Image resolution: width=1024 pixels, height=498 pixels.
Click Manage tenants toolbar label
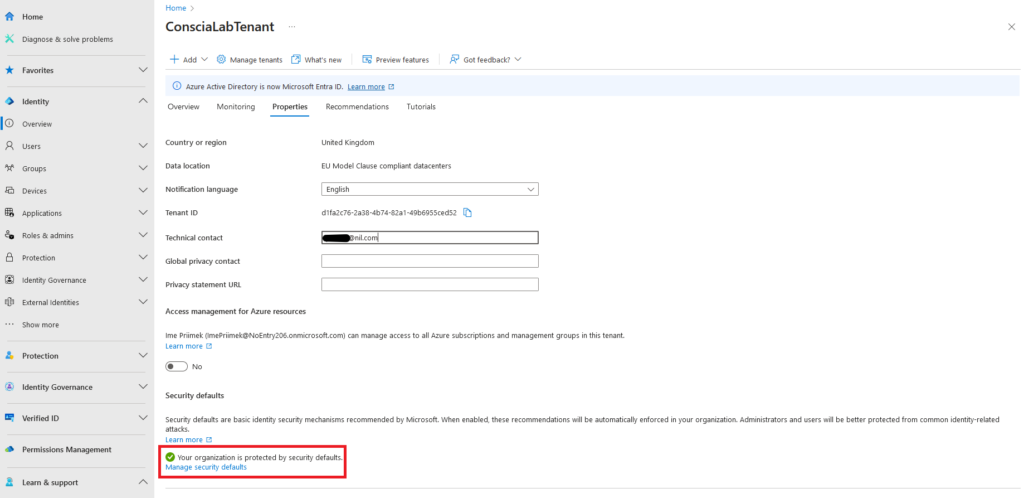tap(256, 59)
